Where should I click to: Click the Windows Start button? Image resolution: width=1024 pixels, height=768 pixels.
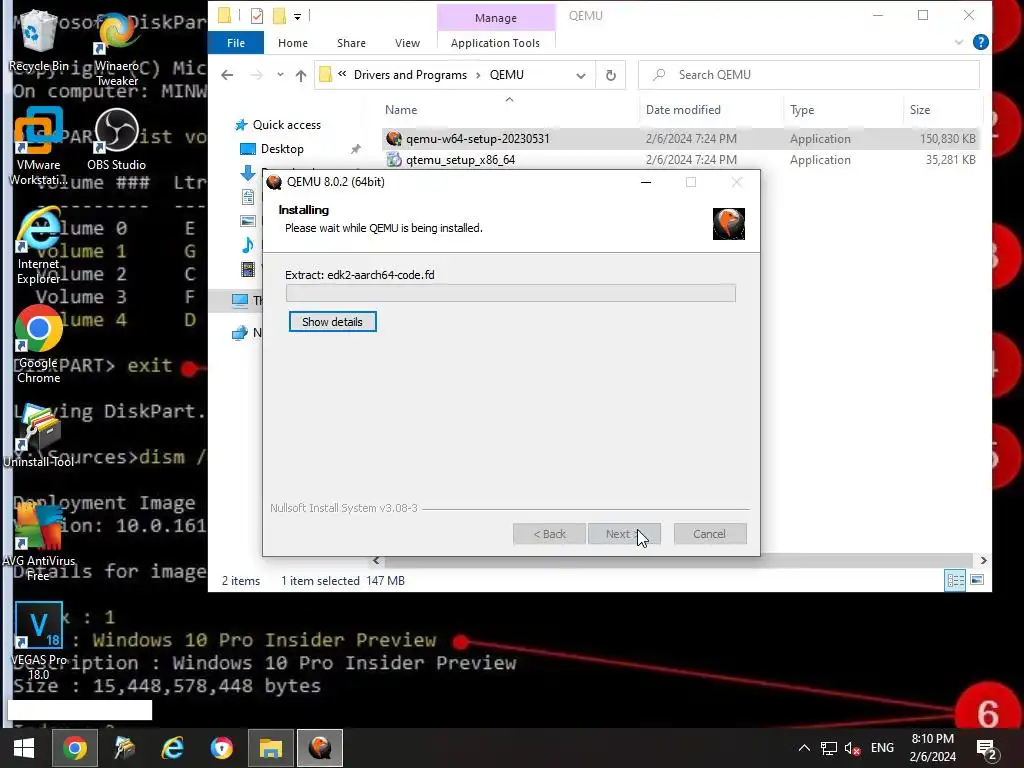point(24,748)
